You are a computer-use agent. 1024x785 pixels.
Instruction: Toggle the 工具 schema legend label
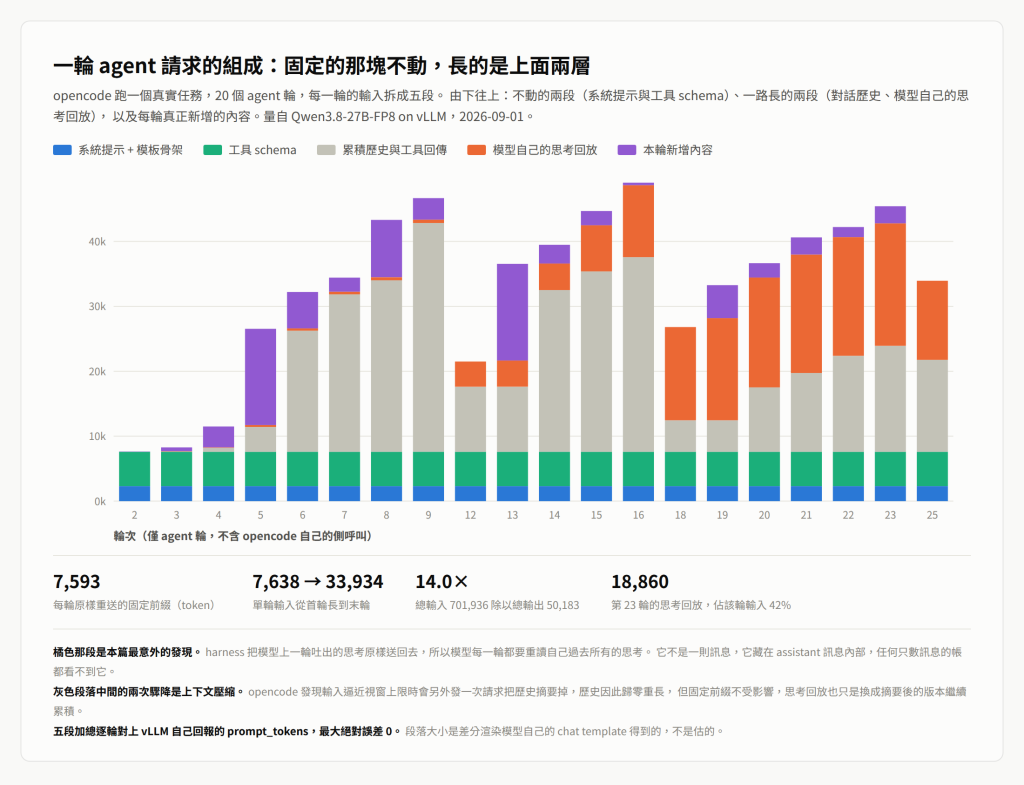click(x=263, y=150)
